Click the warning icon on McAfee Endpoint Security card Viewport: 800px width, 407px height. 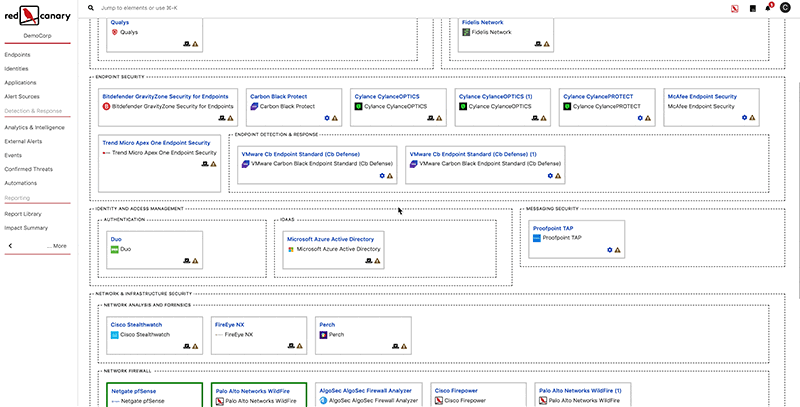[752, 118]
